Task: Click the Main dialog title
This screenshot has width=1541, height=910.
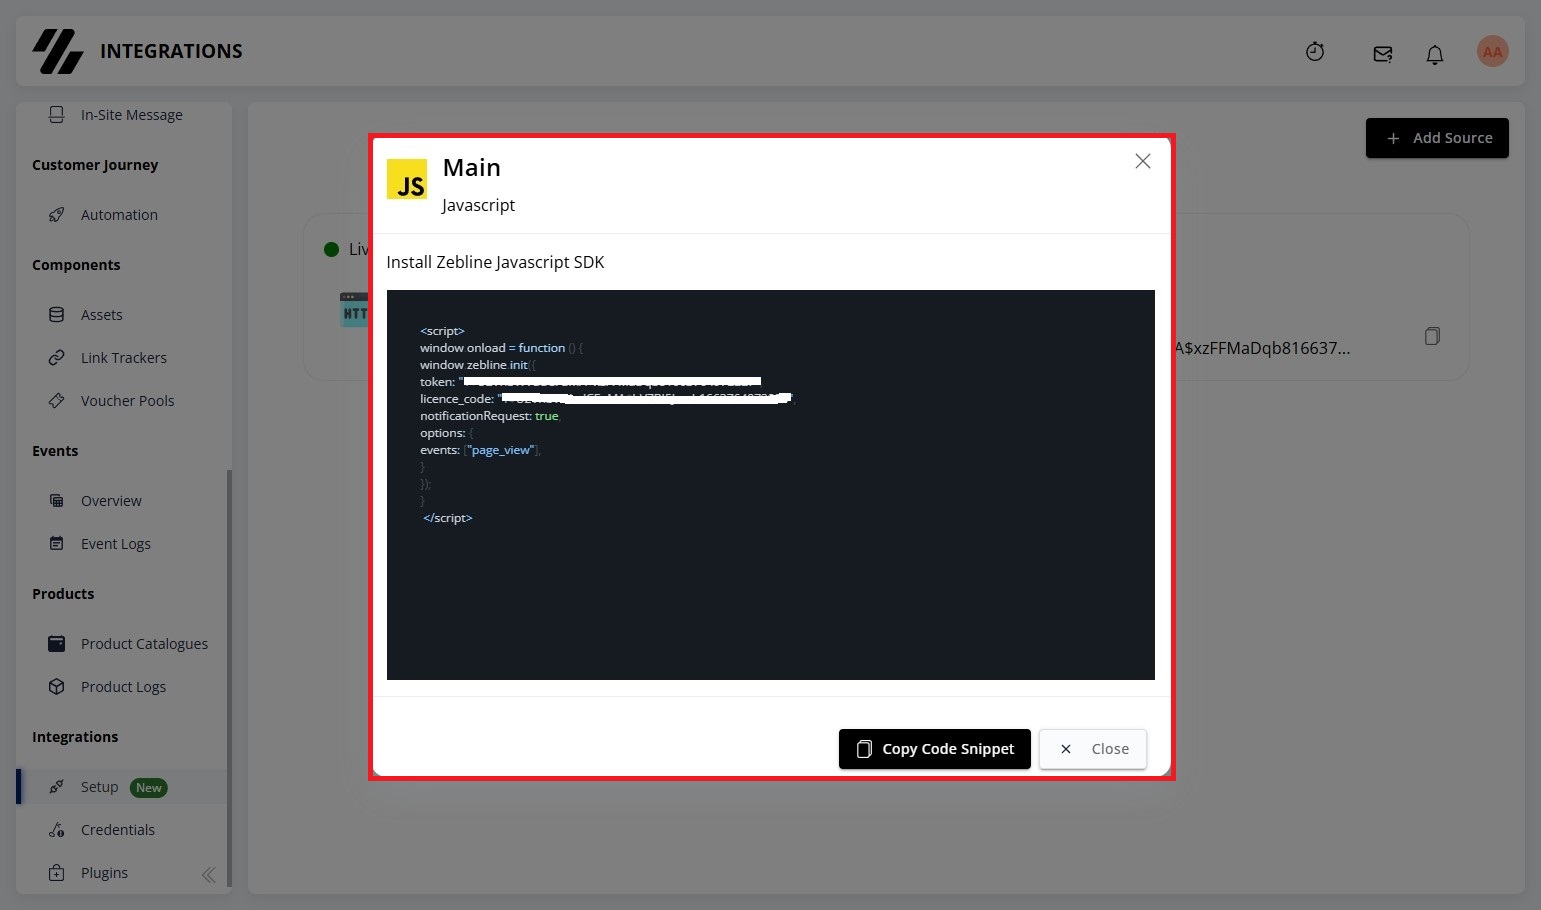Action: tap(472, 168)
